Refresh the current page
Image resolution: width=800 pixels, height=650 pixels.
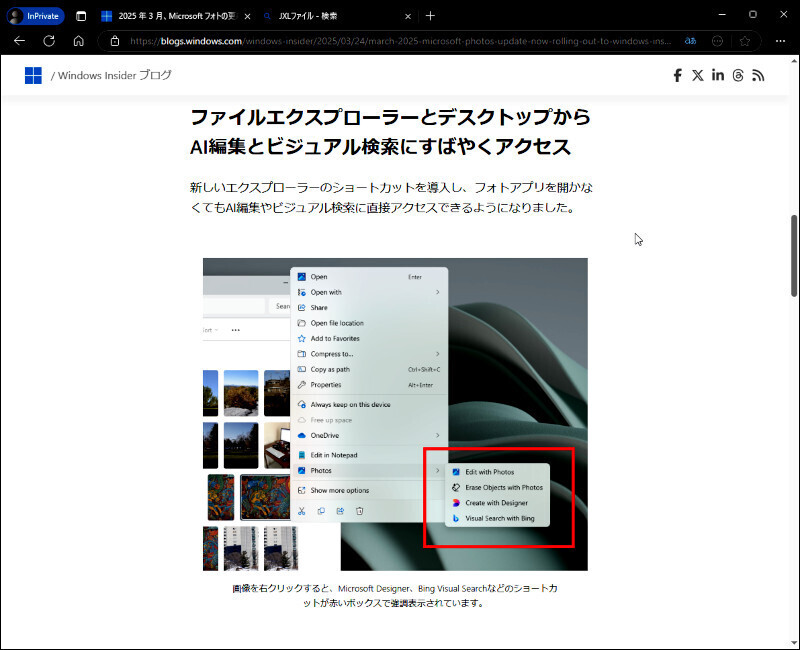49,41
